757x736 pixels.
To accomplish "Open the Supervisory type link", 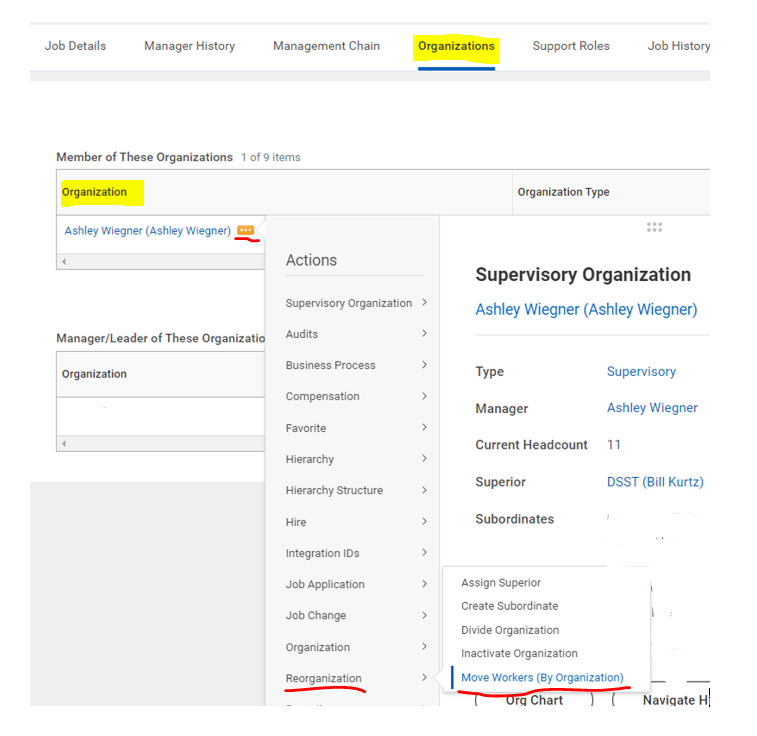I will tap(641, 371).
